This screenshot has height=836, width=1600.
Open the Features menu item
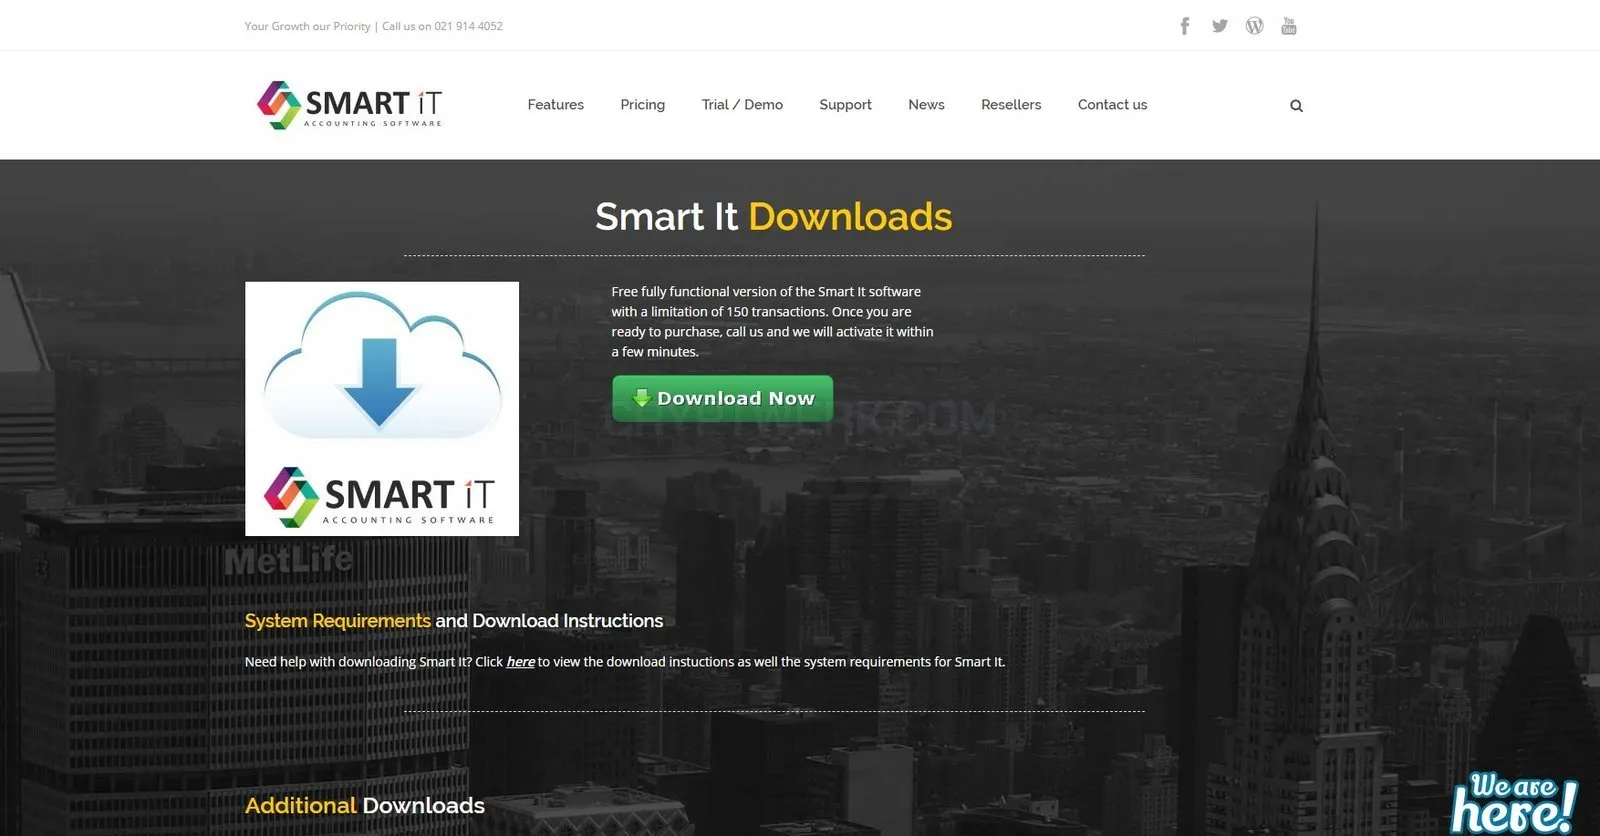(556, 105)
